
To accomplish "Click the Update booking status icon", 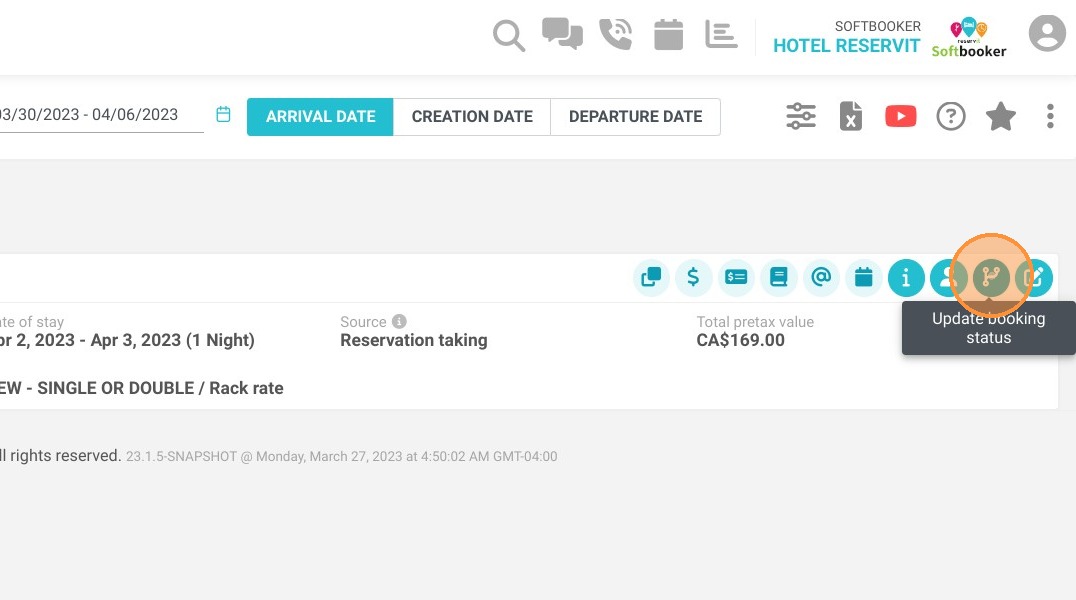I will (x=991, y=277).
